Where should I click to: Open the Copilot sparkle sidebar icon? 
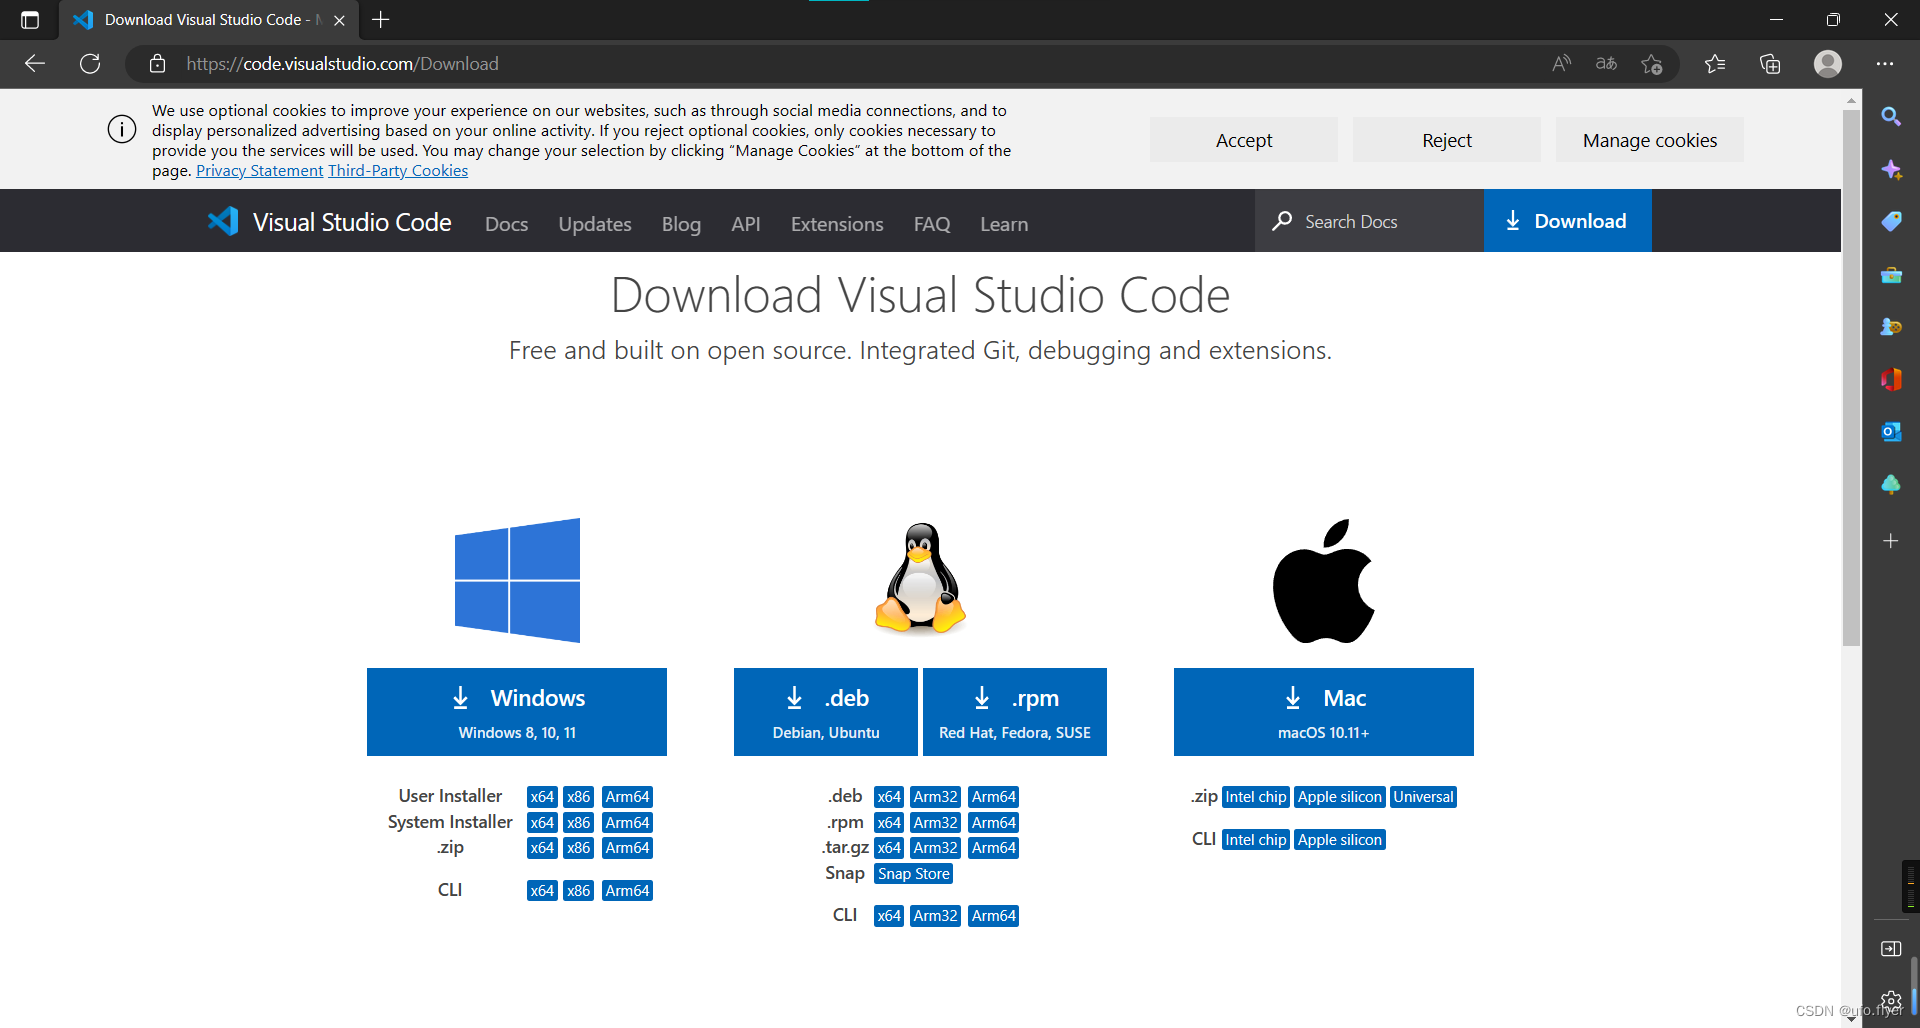[x=1891, y=170]
